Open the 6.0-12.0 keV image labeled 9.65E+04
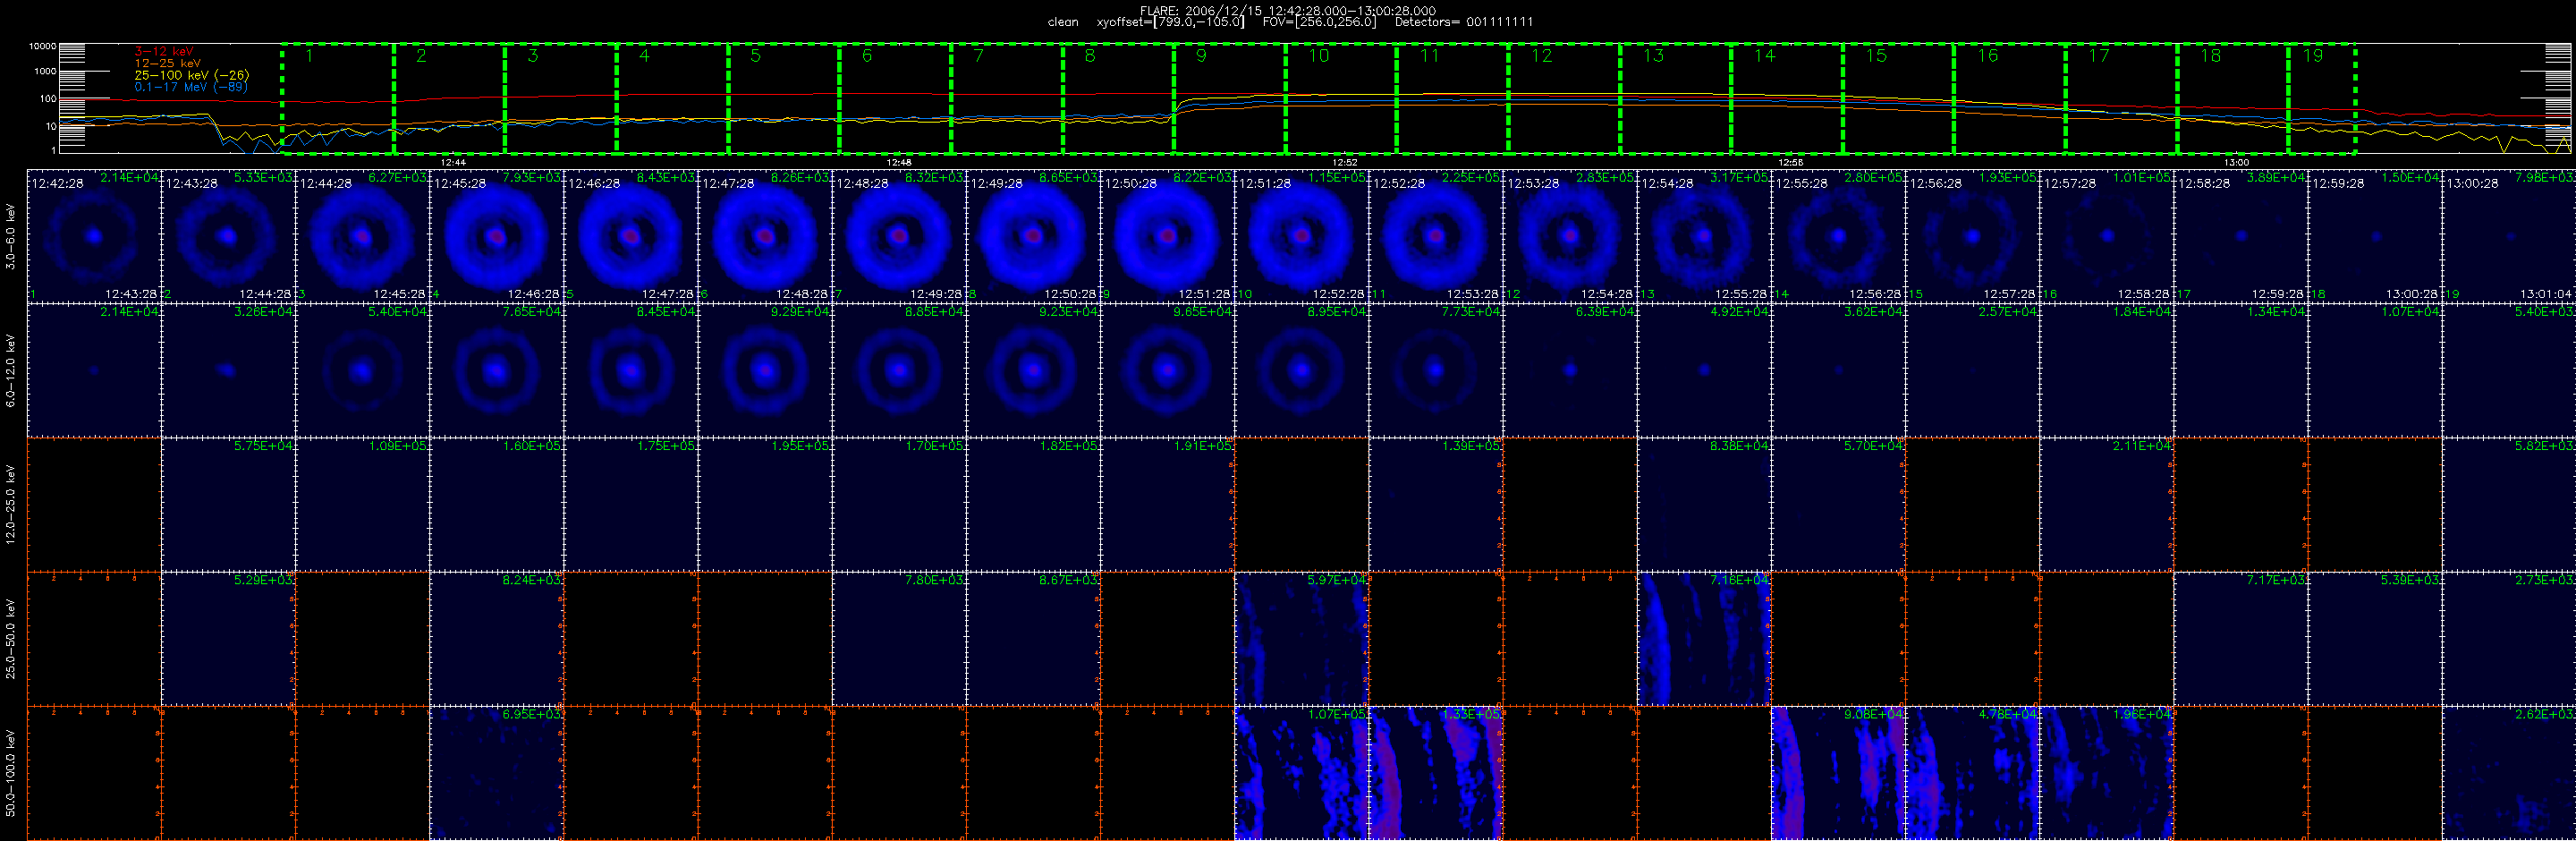Viewport: 2576px width, 841px height. pyautogui.click(x=1168, y=370)
